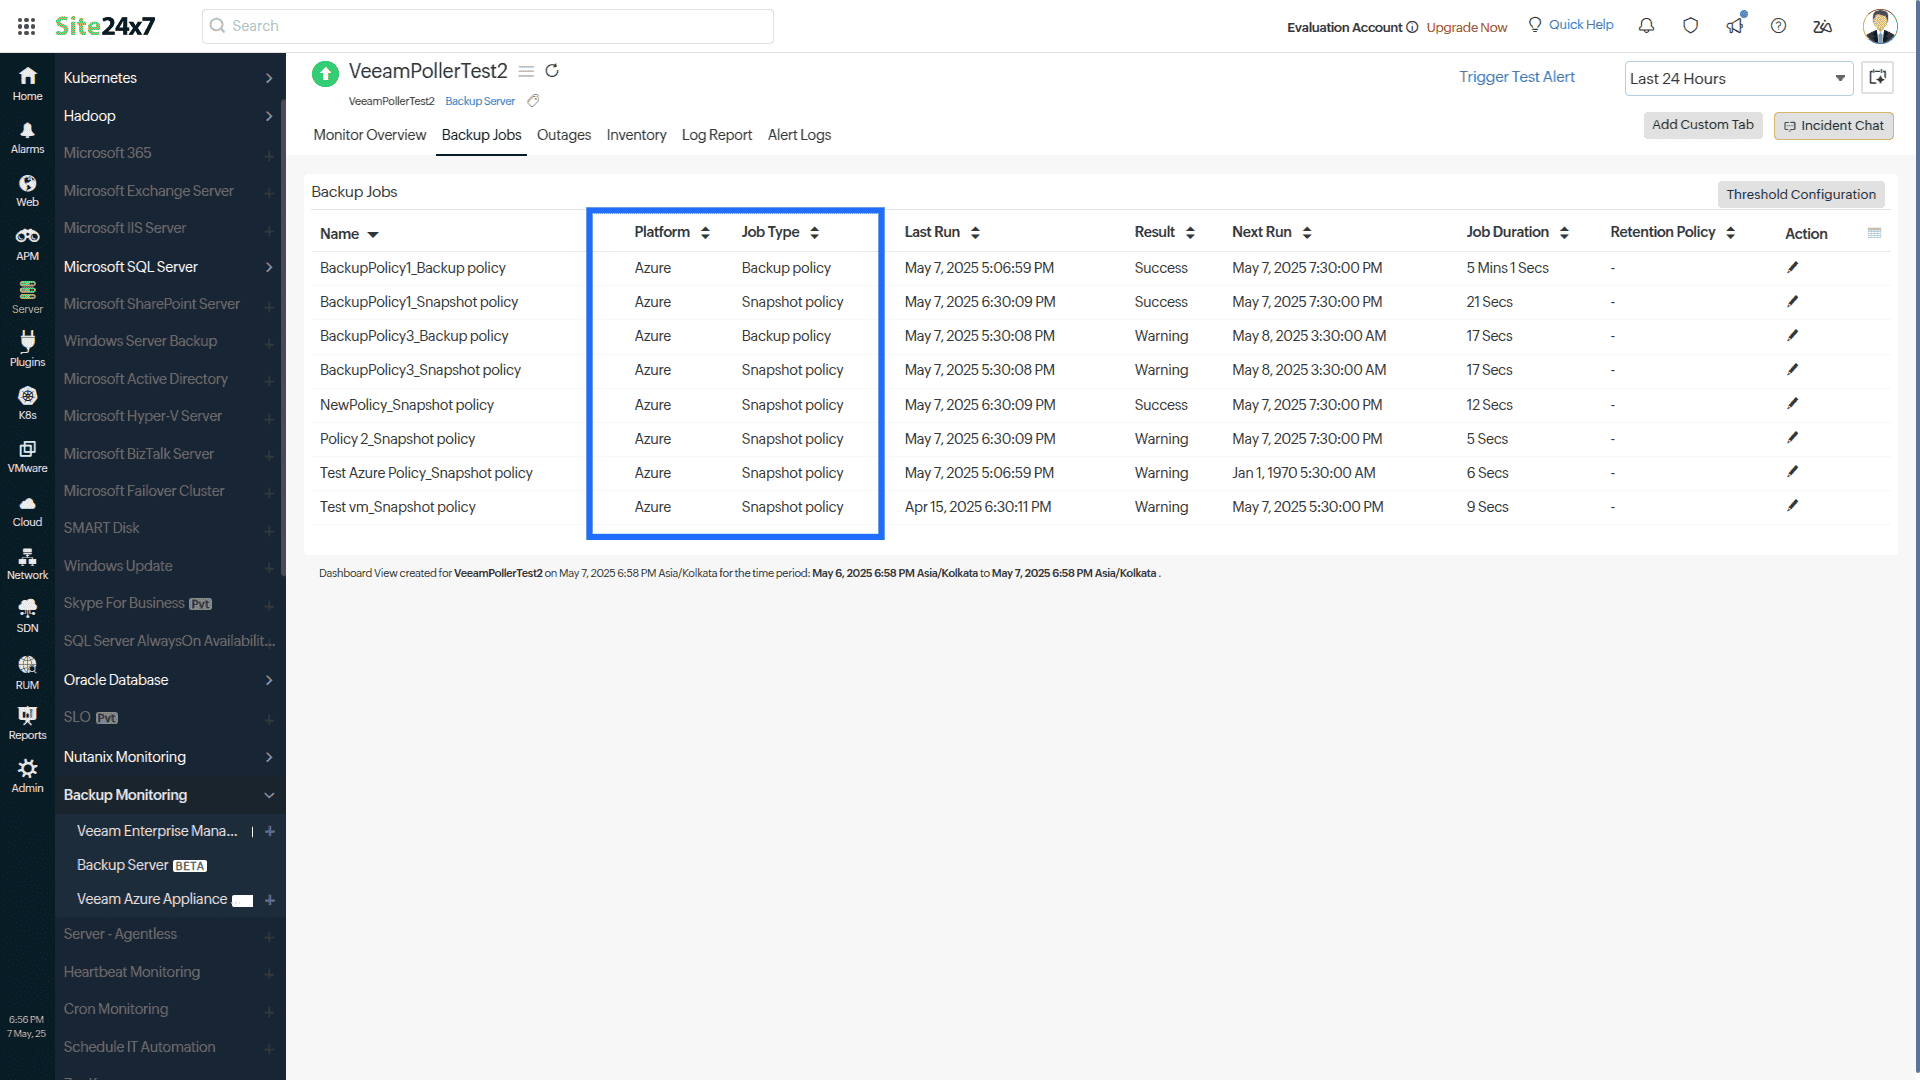Viewport: 1920px width, 1080px height.
Task: Sort jobs by Job Duration
Action: [x=1564, y=231]
